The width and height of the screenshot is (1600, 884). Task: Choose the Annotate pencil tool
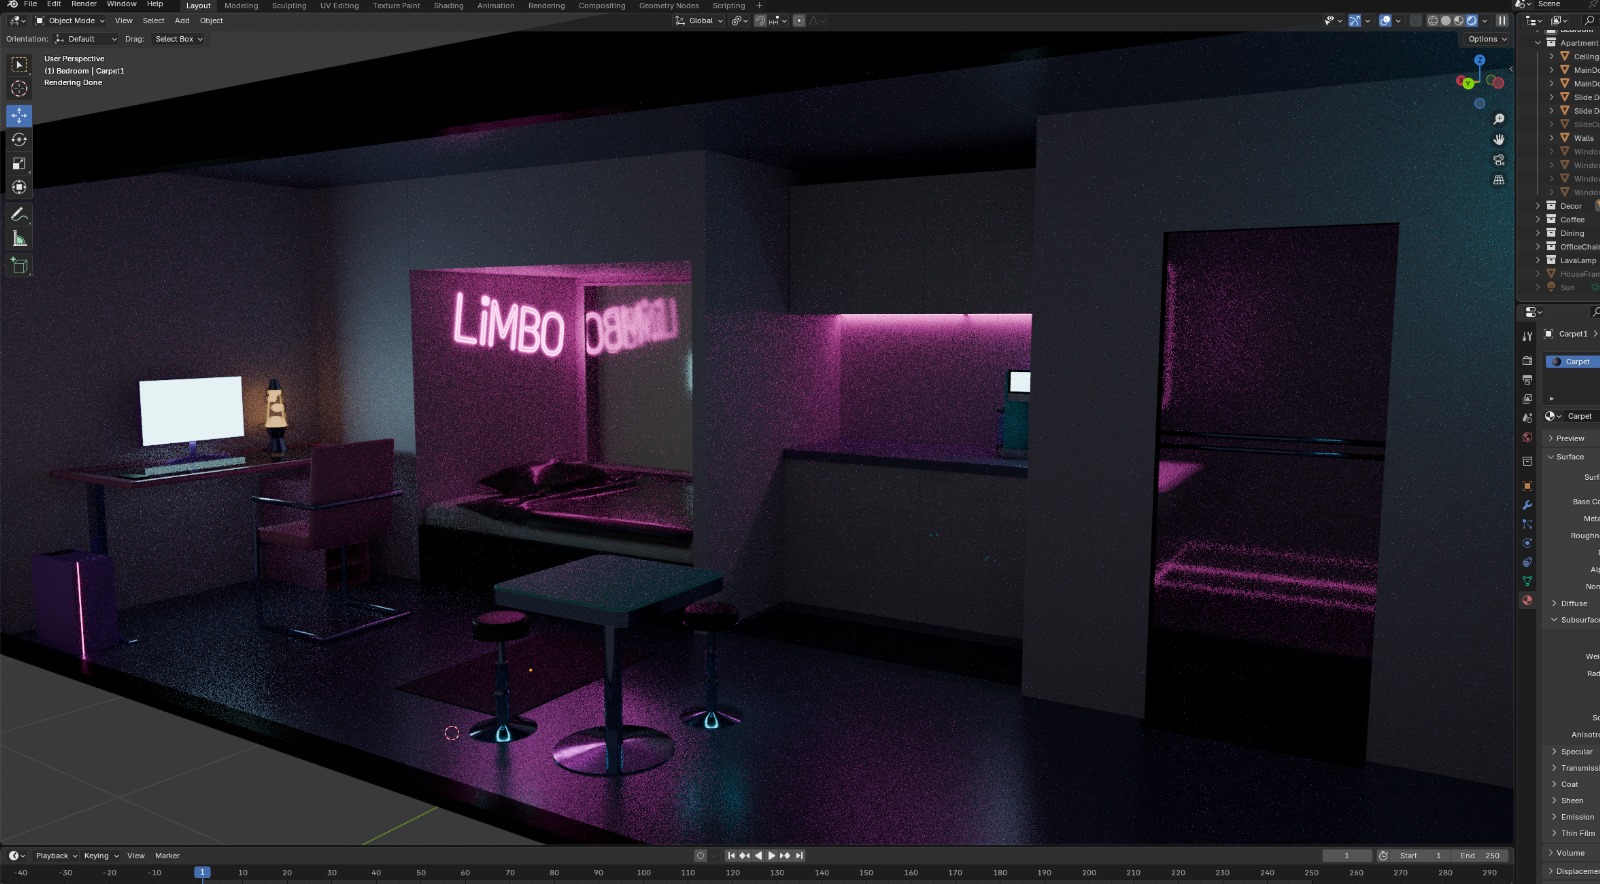tap(19, 215)
